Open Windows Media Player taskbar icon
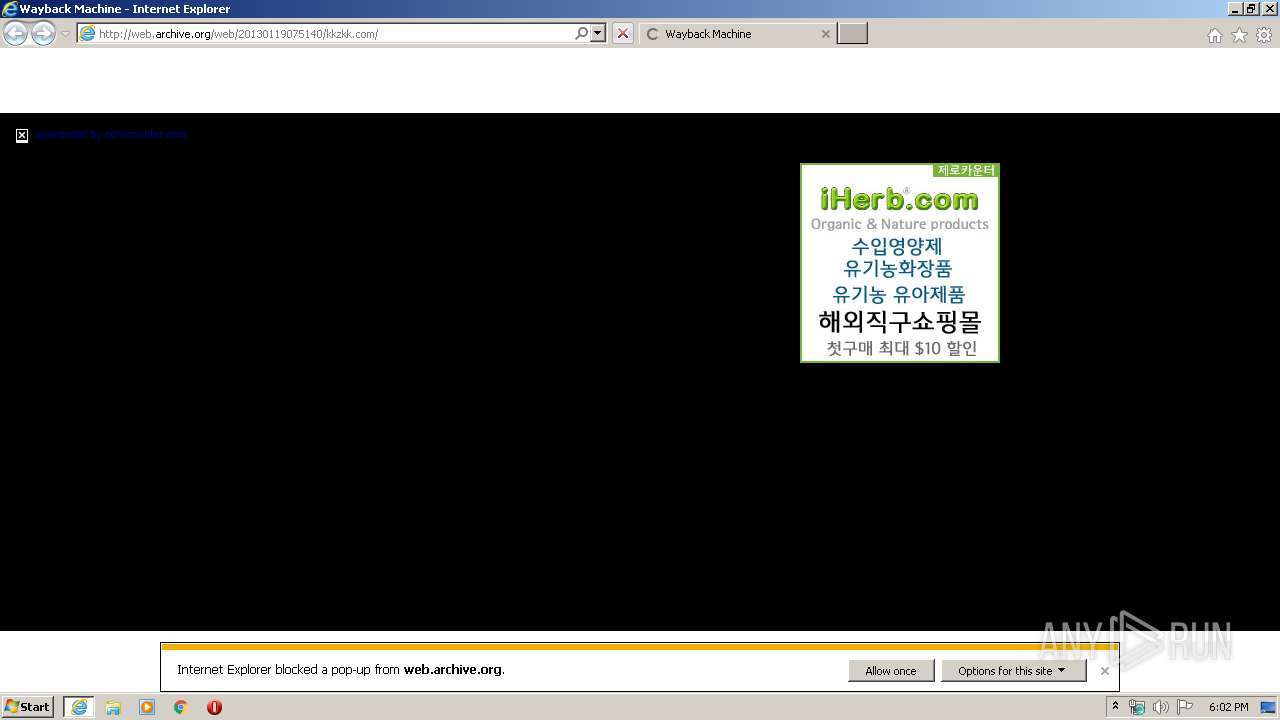1280x720 pixels. 147,707
